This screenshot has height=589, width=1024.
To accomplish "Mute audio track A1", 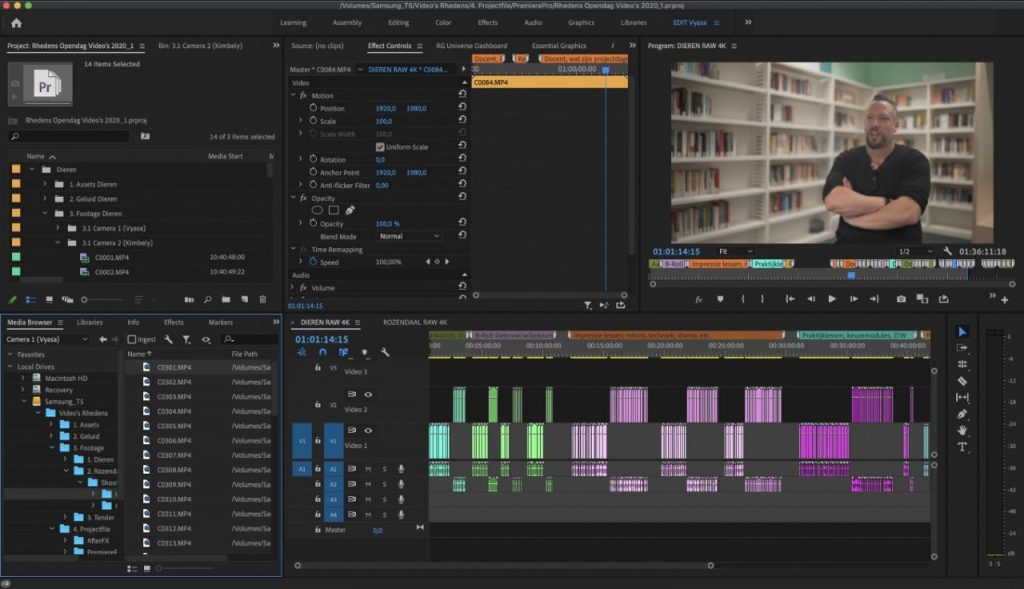I will click(x=367, y=468).
